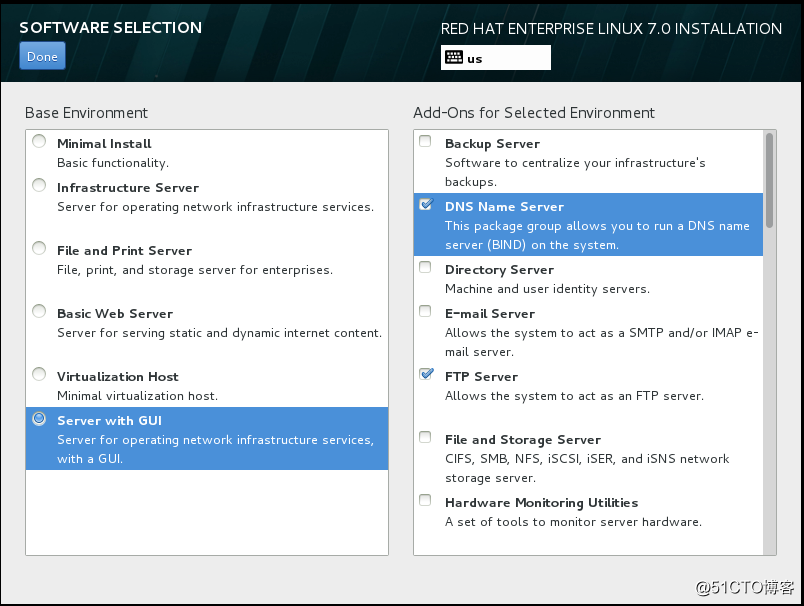Pick the Basic Web Server radio button
Image resolution: width=804 pixels, height=606 pixels.
(x=39, y=312)
